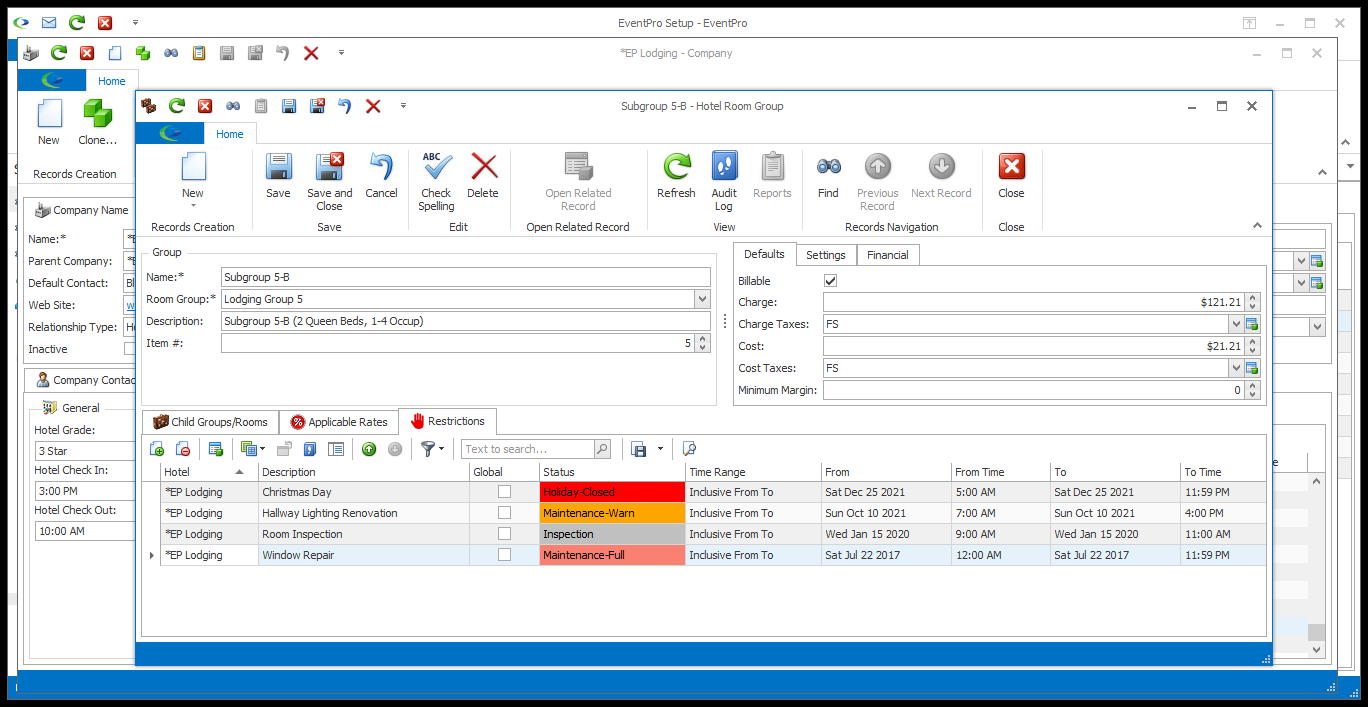Toggle the Inactive checkbox in Company window
The width and height of the screenshot is (1368, 707).
tap(129, 349)
